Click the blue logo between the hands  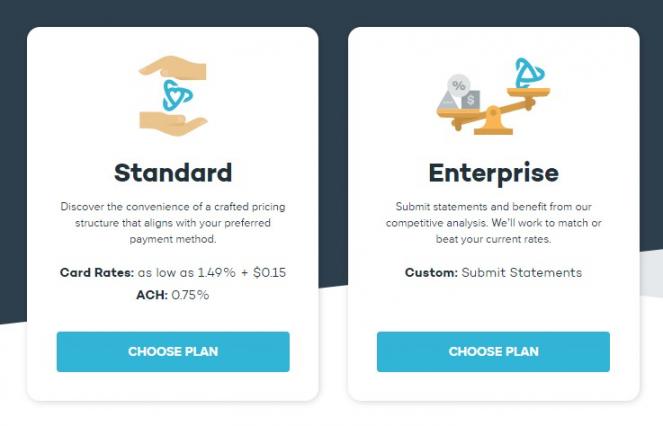[x=176, y=97]
